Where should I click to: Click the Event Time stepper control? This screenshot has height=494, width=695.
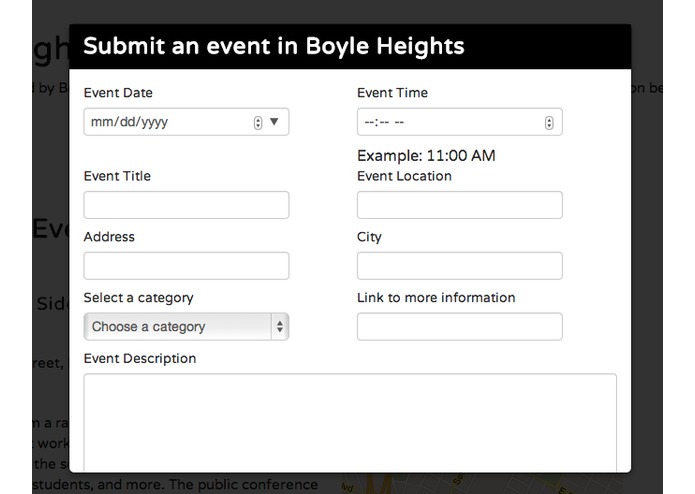(549, 122)
